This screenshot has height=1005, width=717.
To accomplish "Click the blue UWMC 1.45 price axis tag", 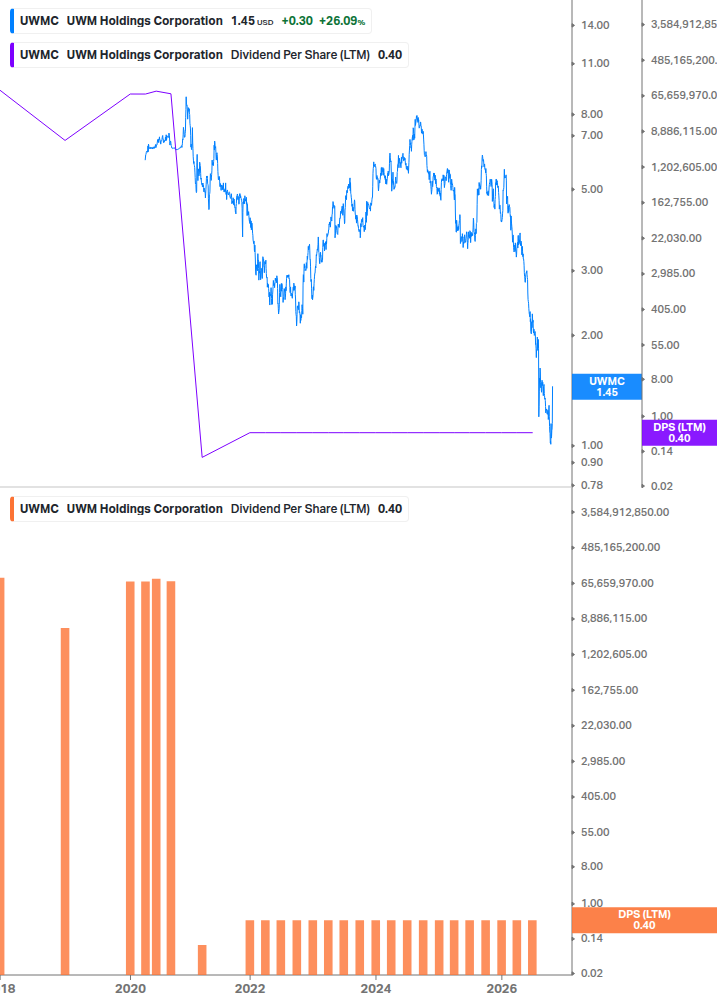I will click(x=606, y=386).
